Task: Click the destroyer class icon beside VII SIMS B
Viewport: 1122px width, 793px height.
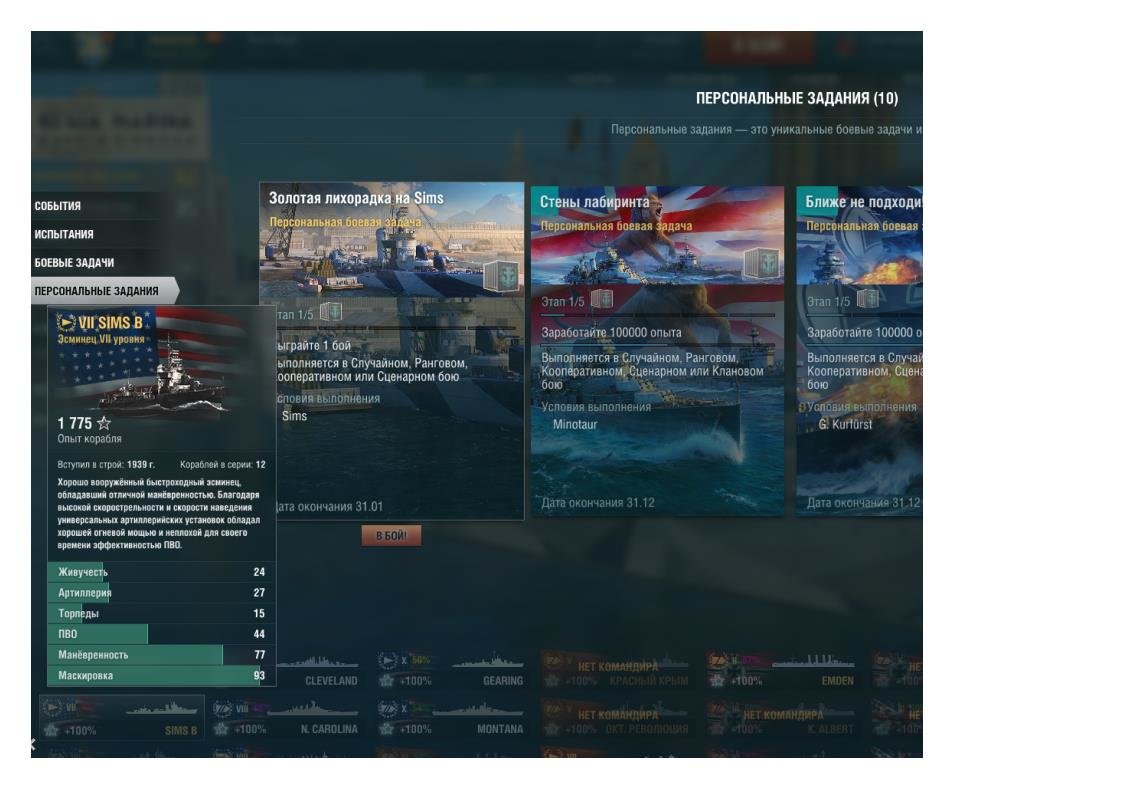Action: click(x=66, y=322)
